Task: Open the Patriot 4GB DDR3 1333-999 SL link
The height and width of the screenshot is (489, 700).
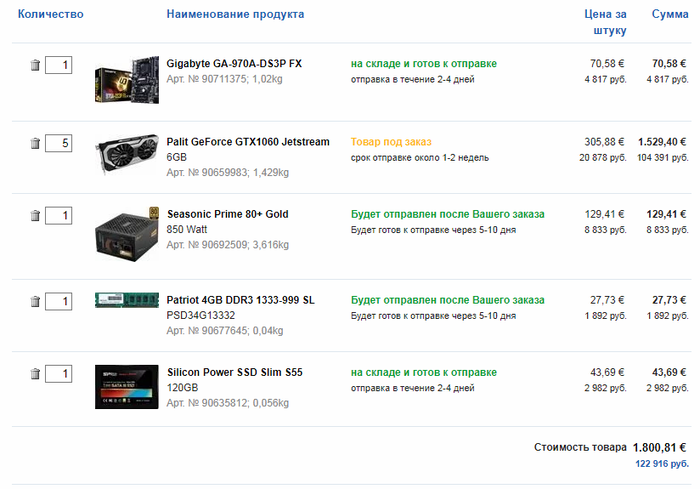Action: pos(240,308)
